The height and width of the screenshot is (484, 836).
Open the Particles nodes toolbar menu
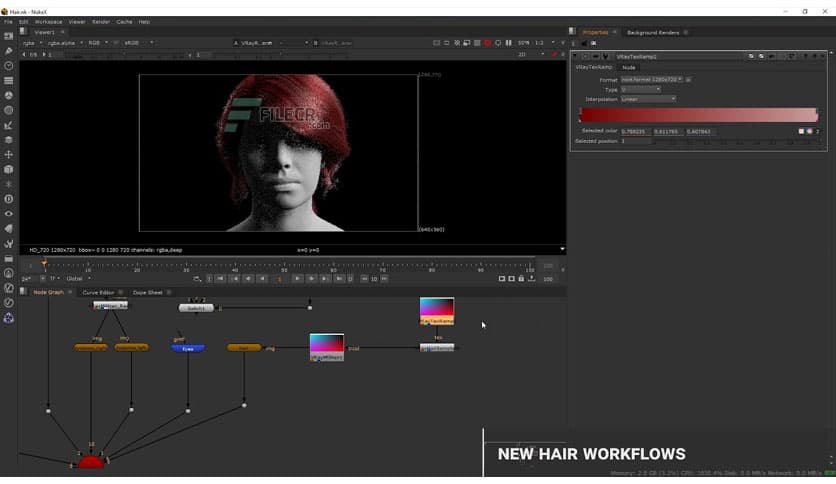9,184
